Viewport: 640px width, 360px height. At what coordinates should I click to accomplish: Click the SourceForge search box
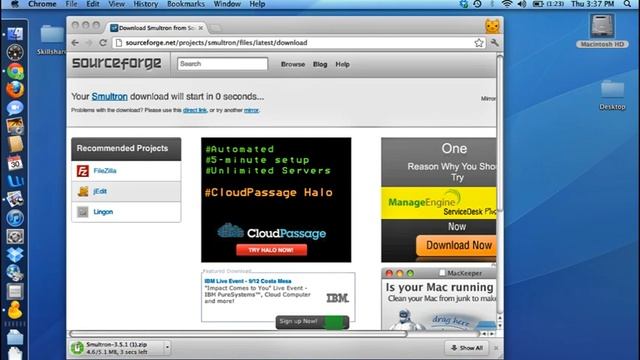[222, 64]
